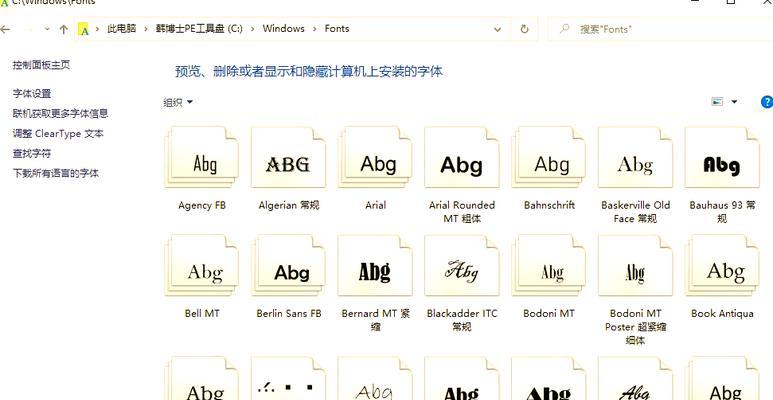Image resolution: width=773 pixels, height=400 pixels.
Task: Select the dotted braille-like font thumbnail
Action: [x=289, y=378]
